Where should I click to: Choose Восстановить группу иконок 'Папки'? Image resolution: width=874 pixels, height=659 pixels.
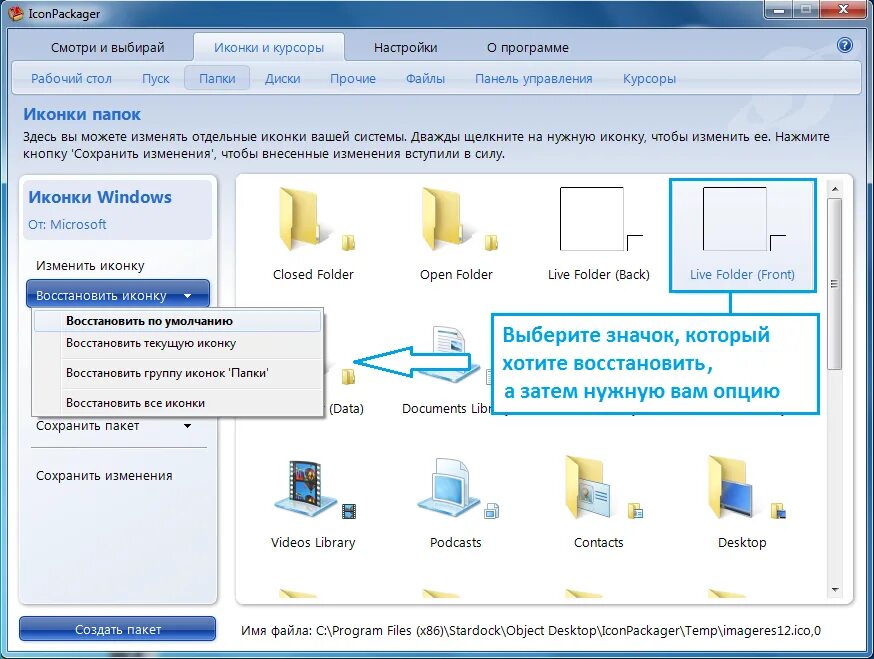point(177,373)
